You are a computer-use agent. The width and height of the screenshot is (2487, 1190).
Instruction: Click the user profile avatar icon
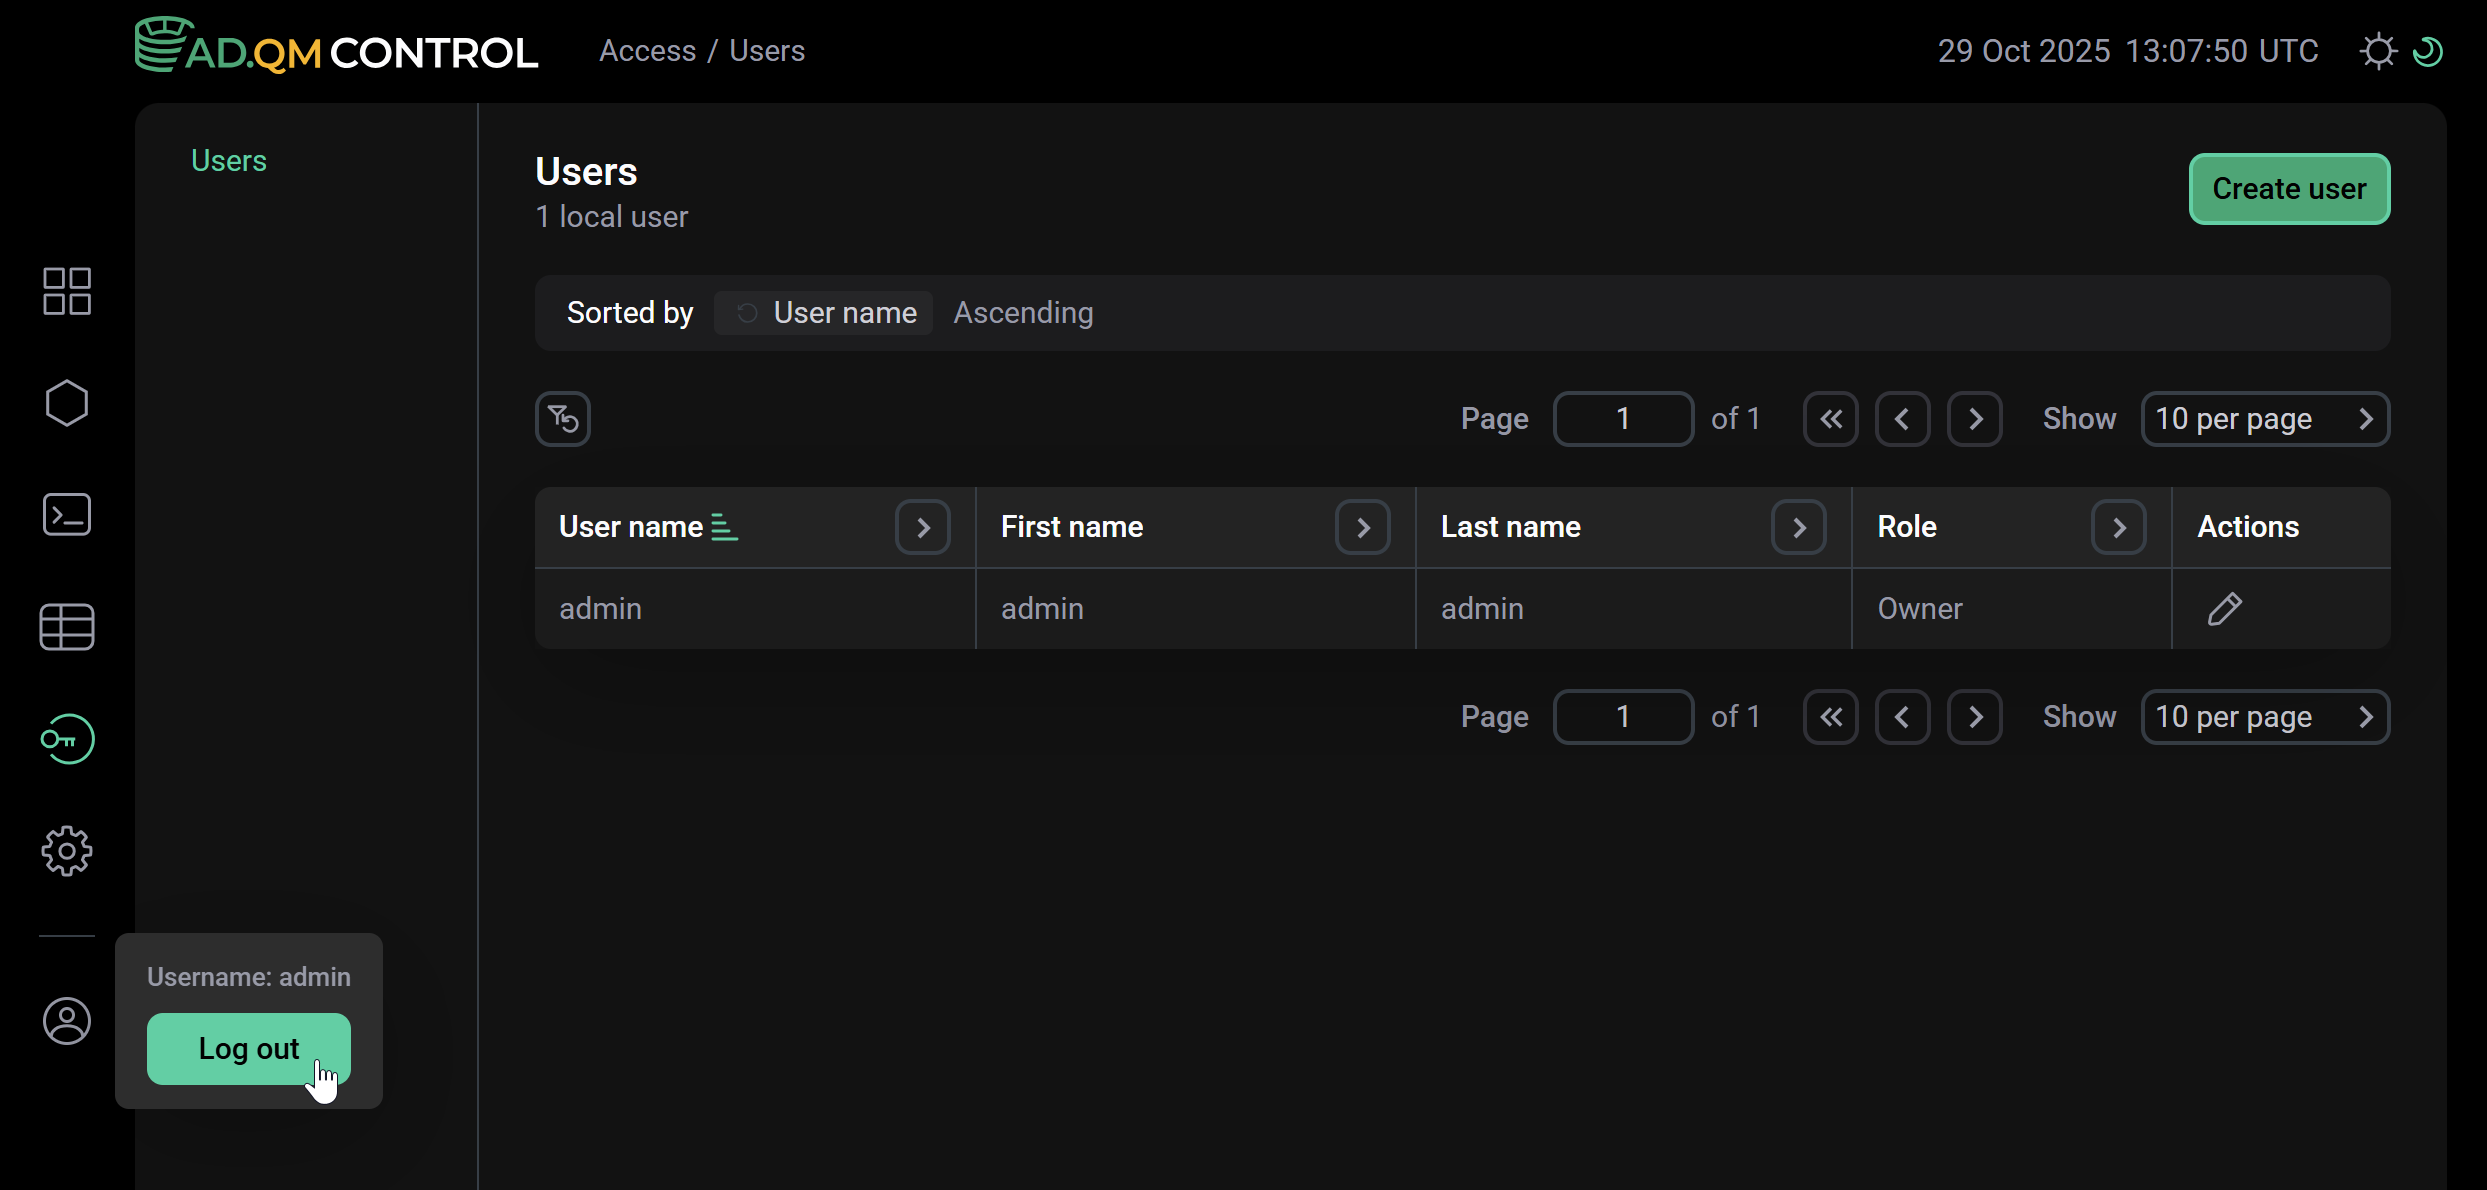(x=67, y=1021)
